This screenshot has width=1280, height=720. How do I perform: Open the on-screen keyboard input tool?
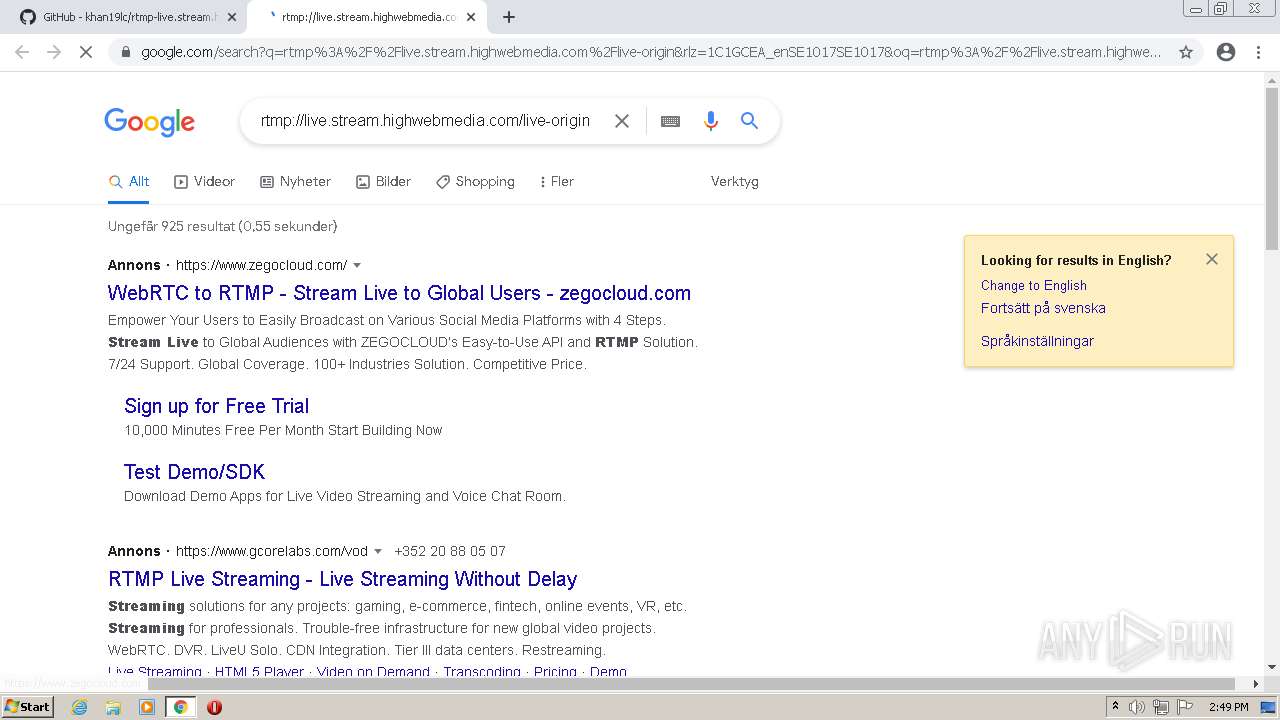click(x=670, y=121)
